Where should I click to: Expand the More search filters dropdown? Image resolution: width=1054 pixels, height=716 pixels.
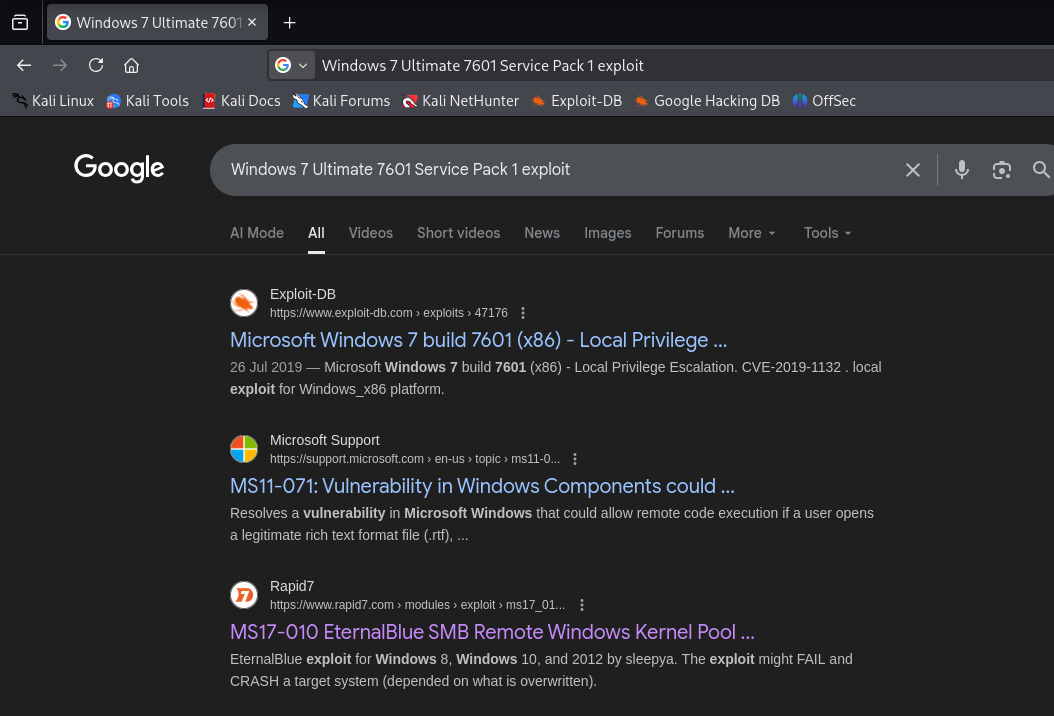pyautogui.click(x=752, y=233)
